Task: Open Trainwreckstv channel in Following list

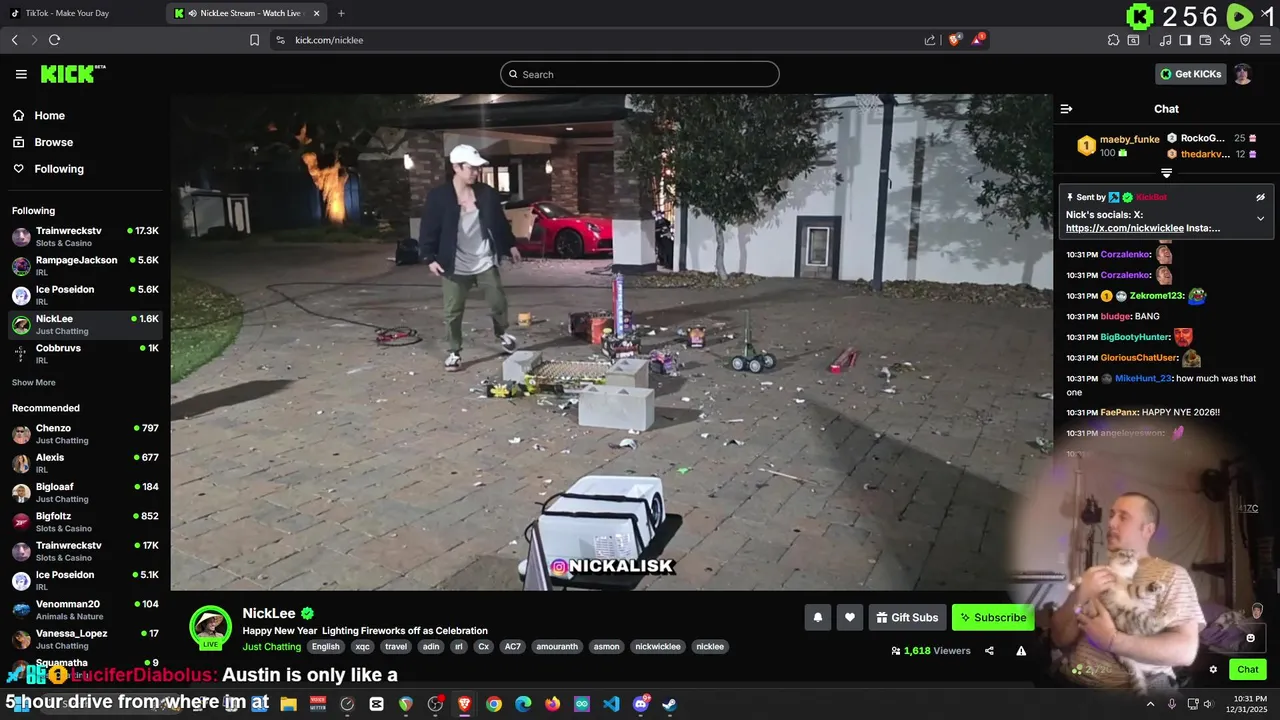Action: coord(85,236)
